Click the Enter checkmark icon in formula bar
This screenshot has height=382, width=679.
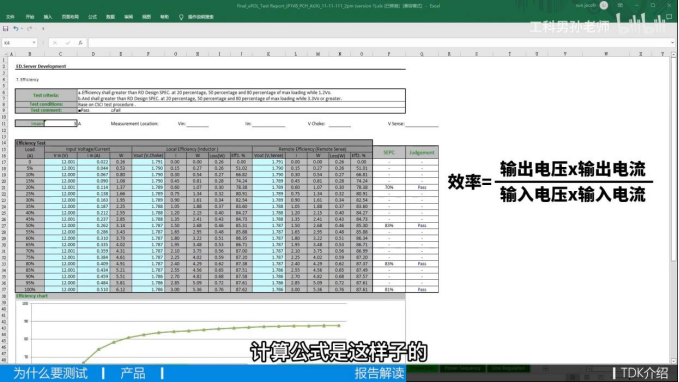68,43
